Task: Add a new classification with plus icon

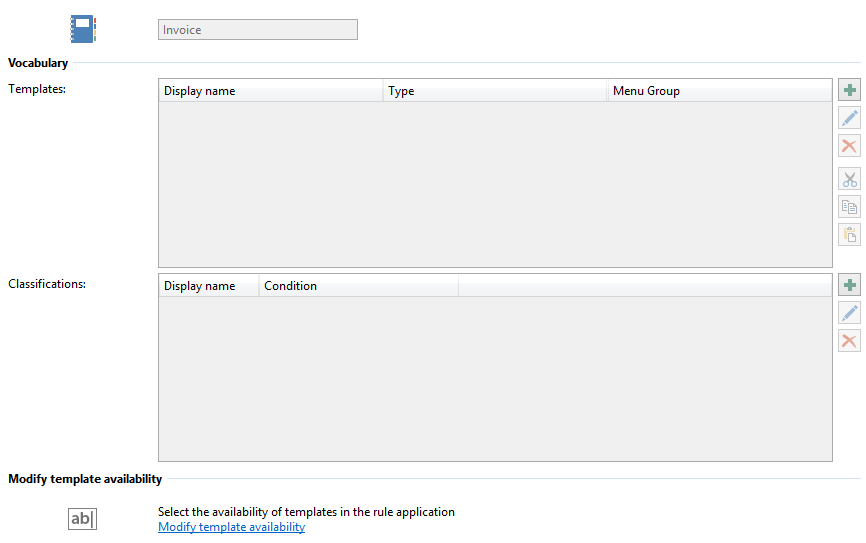Action: coord(849,286)
